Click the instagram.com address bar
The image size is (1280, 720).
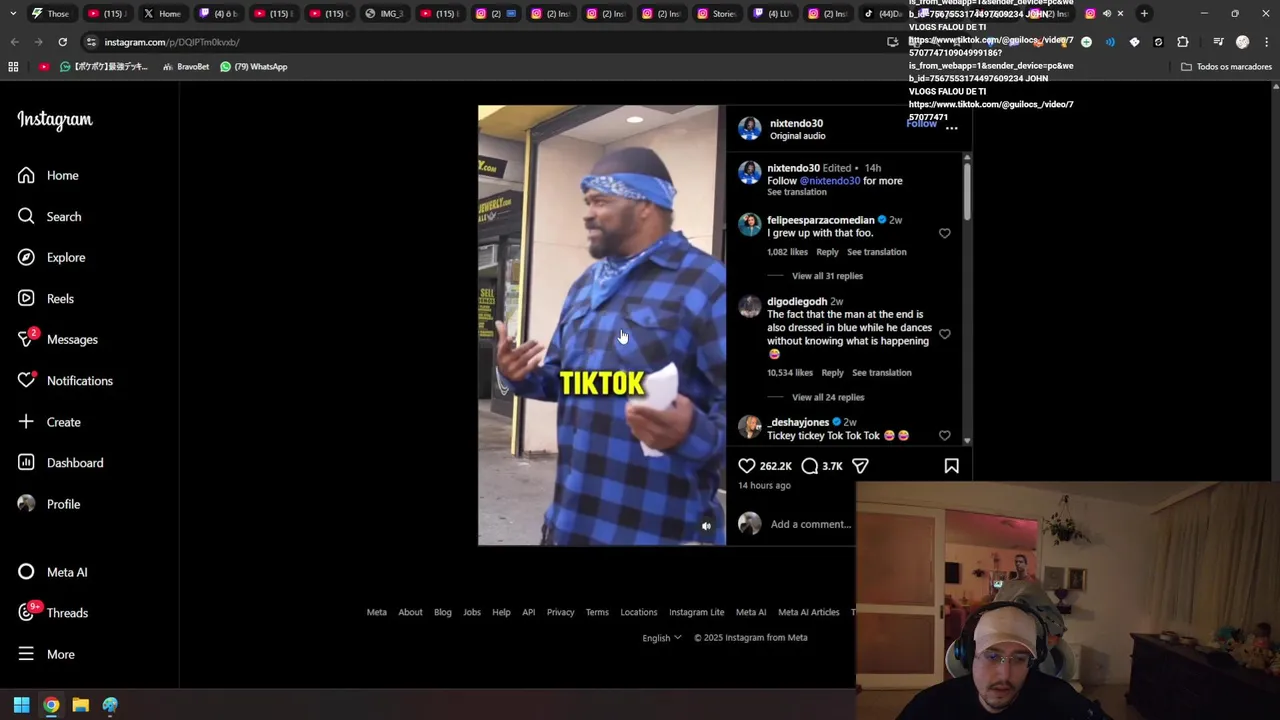(480, 42)
